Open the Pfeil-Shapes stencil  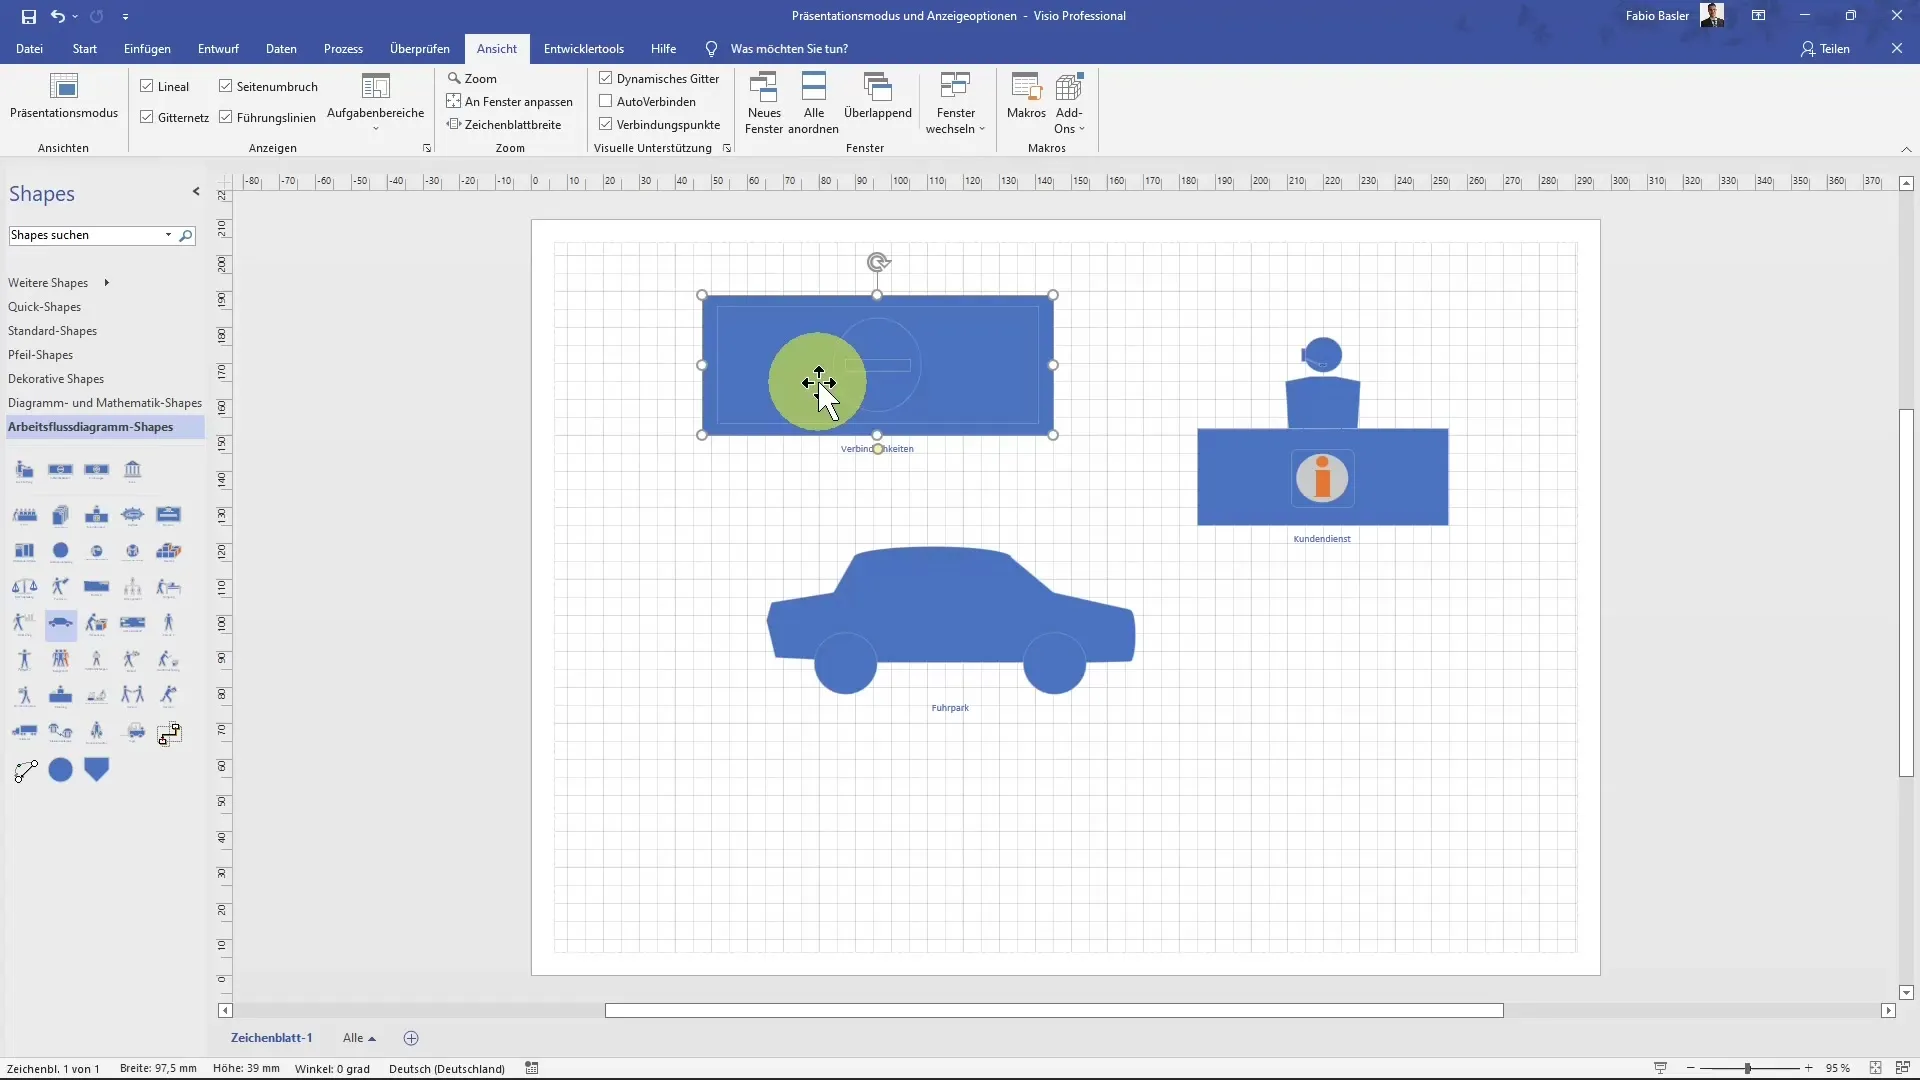point(40,355)
